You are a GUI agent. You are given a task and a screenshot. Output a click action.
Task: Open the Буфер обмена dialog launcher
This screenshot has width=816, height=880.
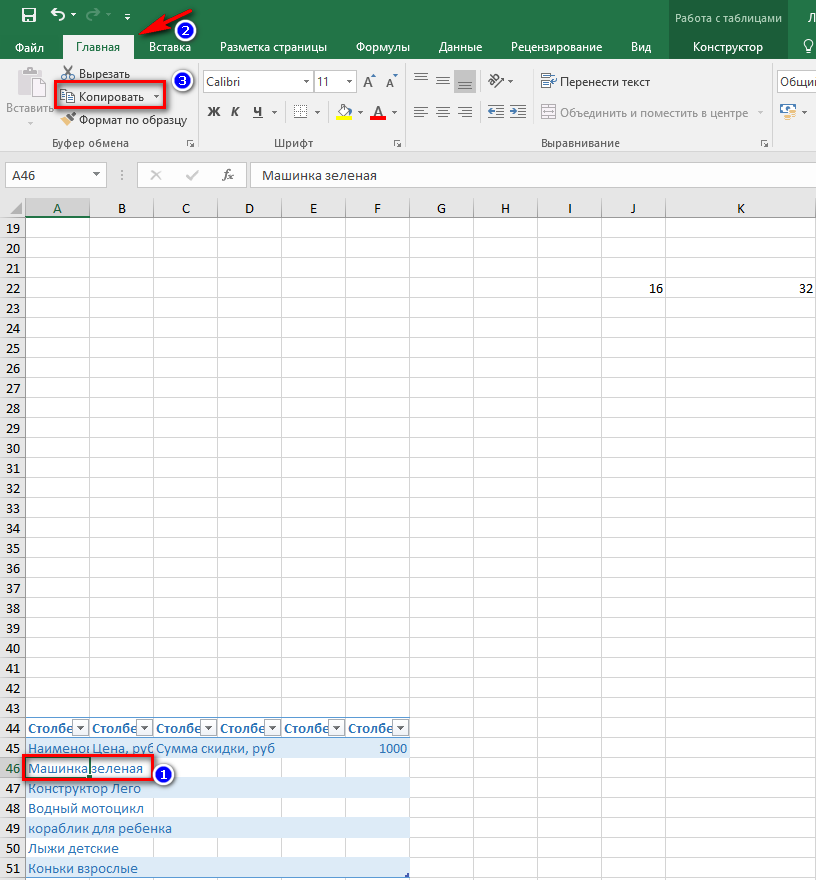click(x=190, y=144)
